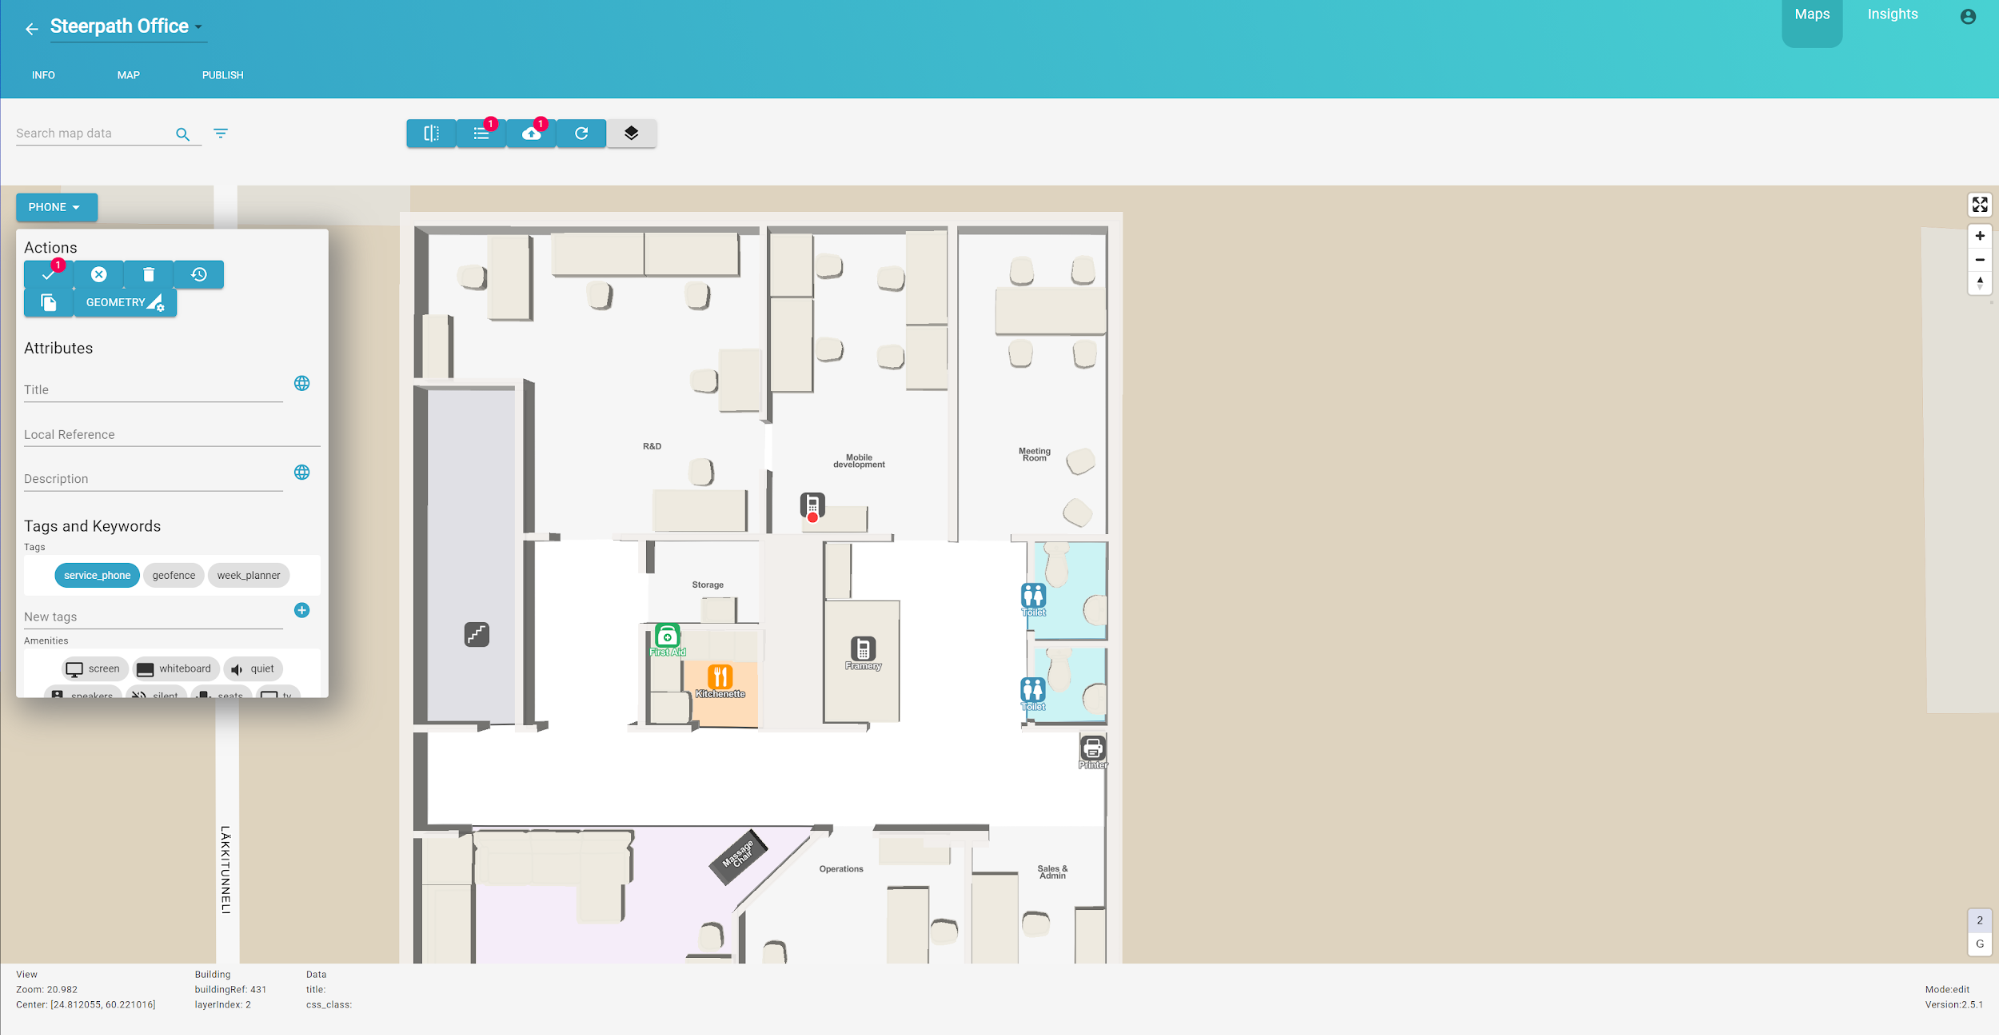This screenshot has height=1036, width=1999.
Task: Open translations with the globe icon beside Title
Action: pyautogui.click(x=301, y=383)
